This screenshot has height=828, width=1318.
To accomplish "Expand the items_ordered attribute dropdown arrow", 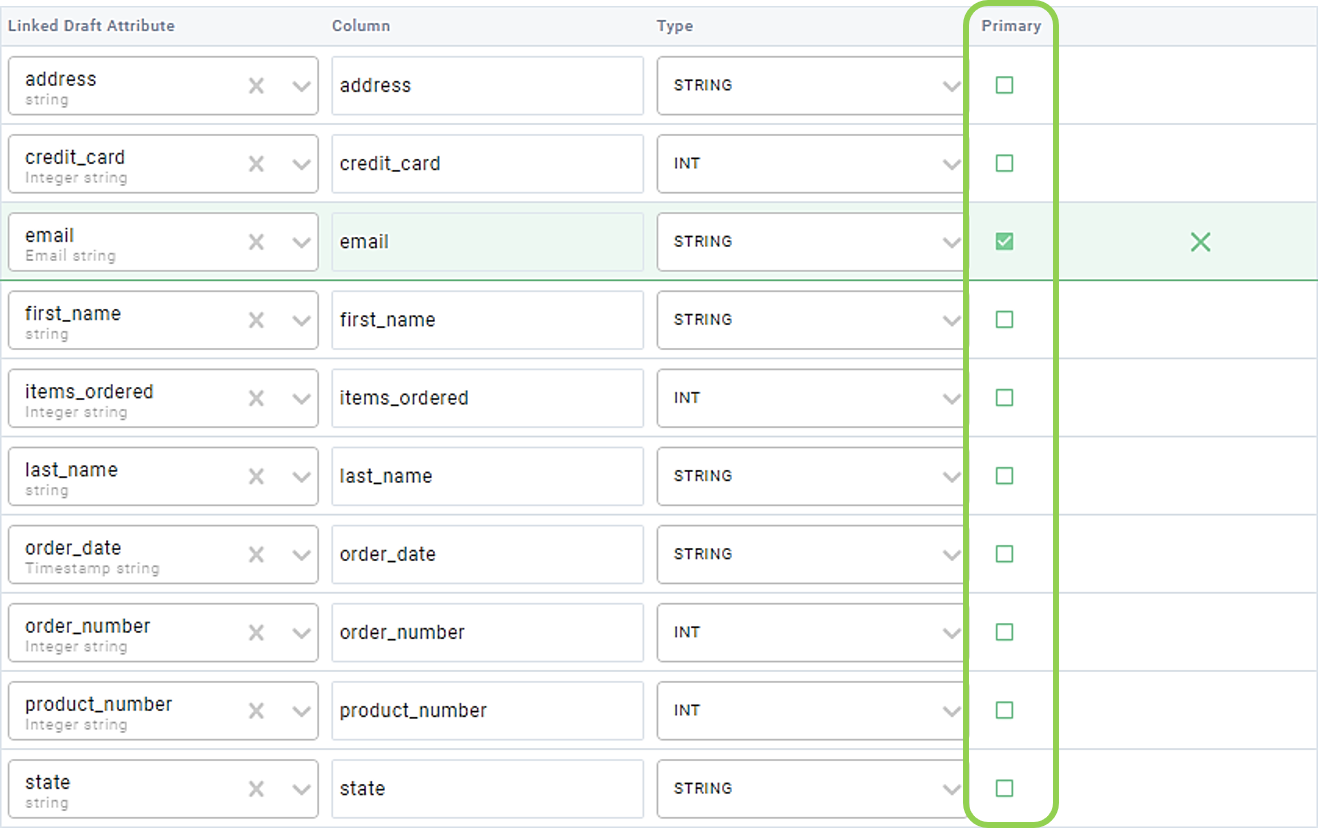I will 301,399.
